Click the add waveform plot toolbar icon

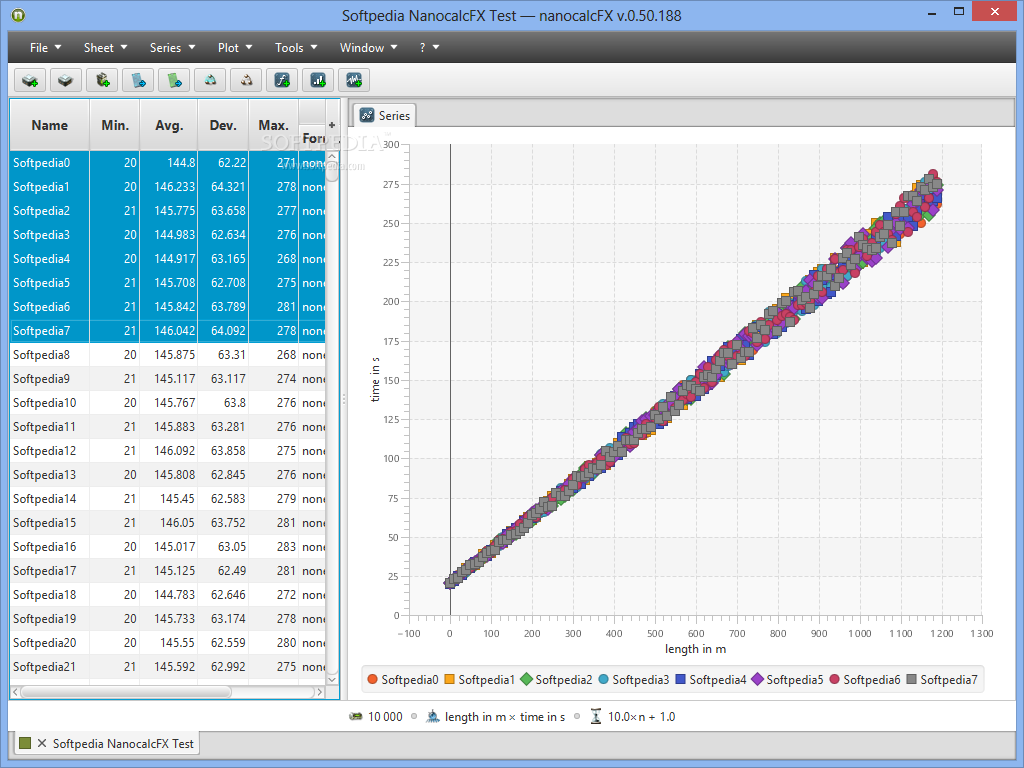click(x=354, y=80)
